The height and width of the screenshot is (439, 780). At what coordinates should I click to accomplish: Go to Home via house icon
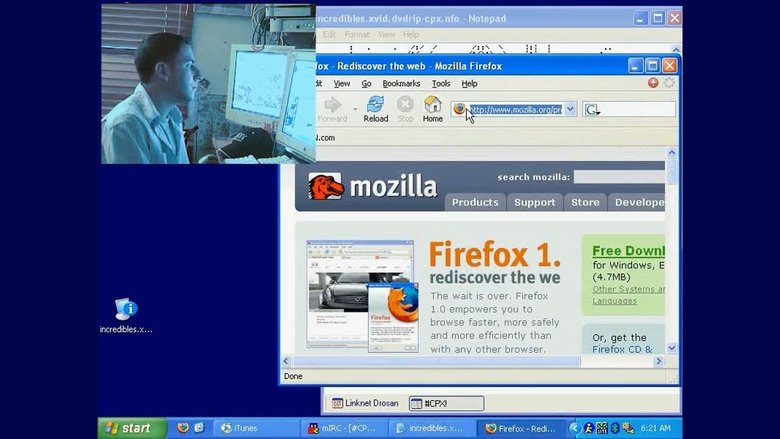(x=432, y=109)
